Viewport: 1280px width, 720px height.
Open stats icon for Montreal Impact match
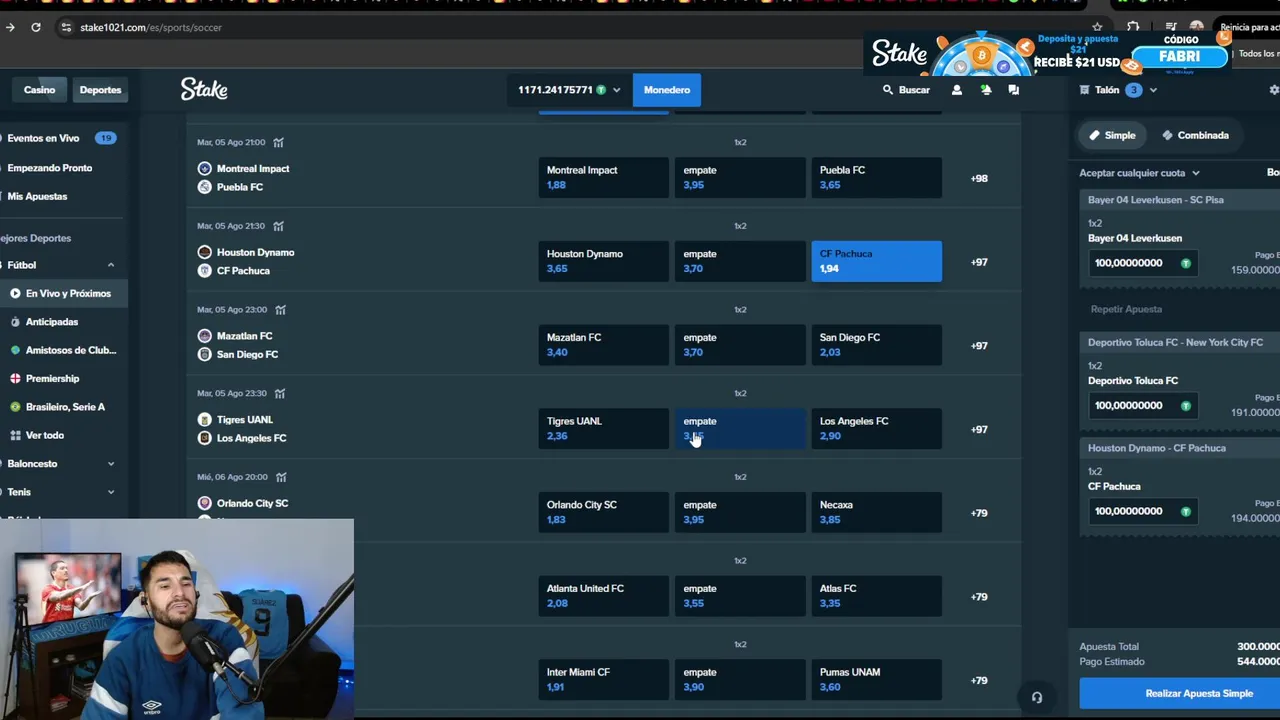(279, 142)
